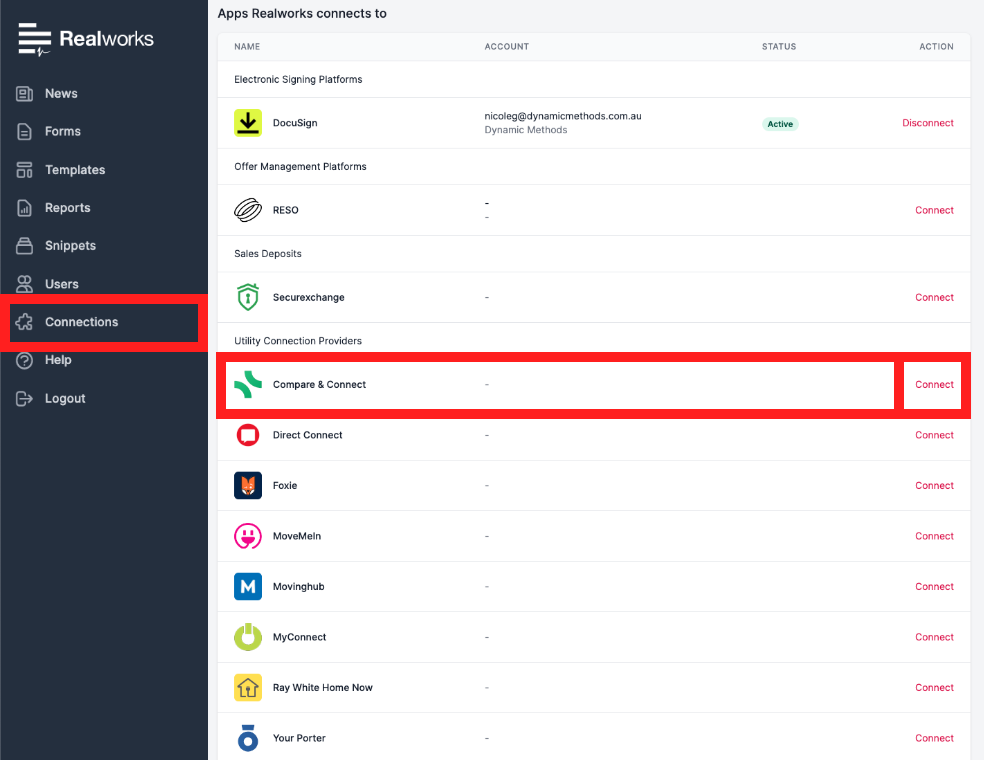
Task: Click the Electronic Signing Platforms heading
Action: click(x=298, y=80)
